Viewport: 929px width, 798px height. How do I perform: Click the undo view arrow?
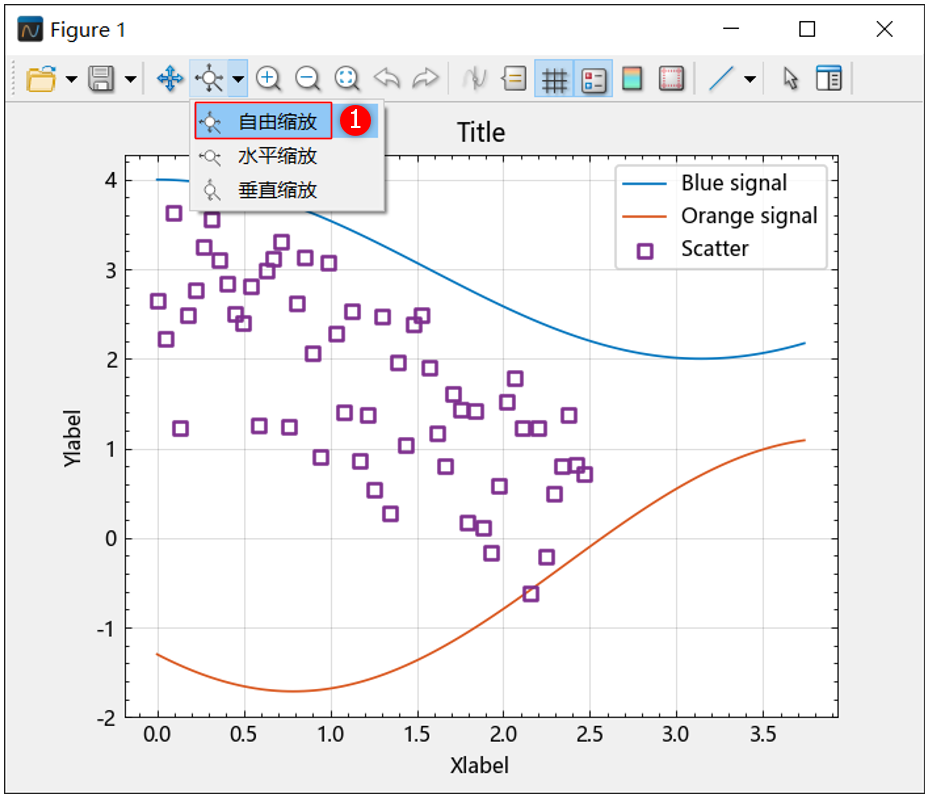(x=387, y=79)
